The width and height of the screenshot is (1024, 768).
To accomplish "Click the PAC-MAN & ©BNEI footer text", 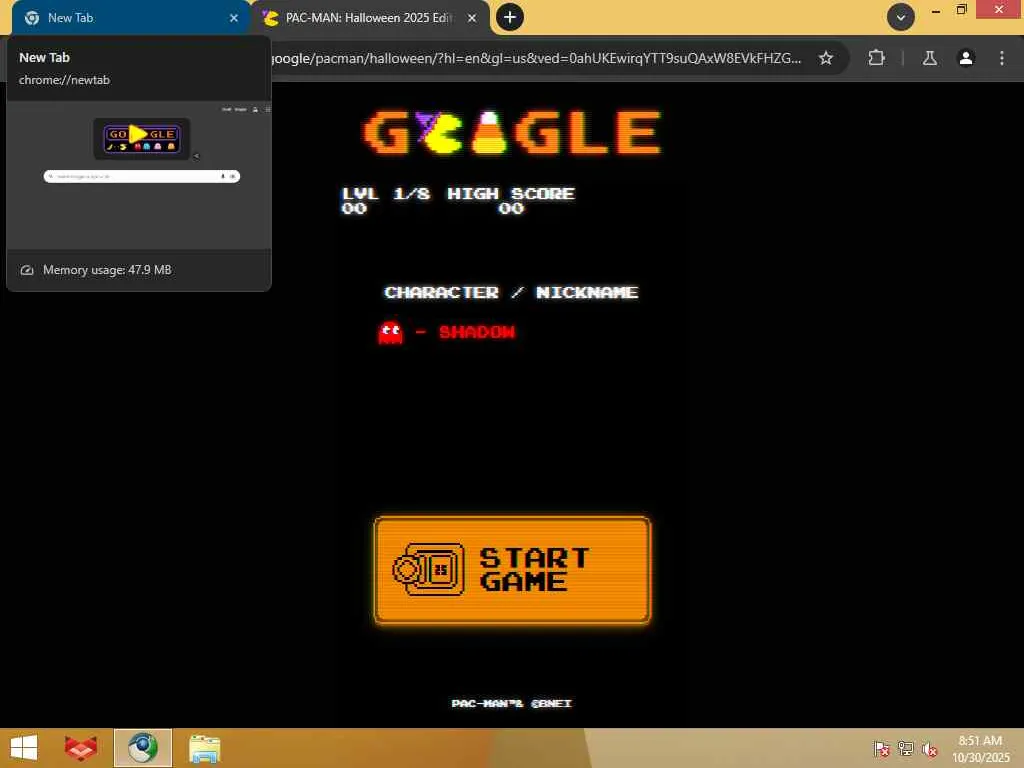I will point(511,703).
